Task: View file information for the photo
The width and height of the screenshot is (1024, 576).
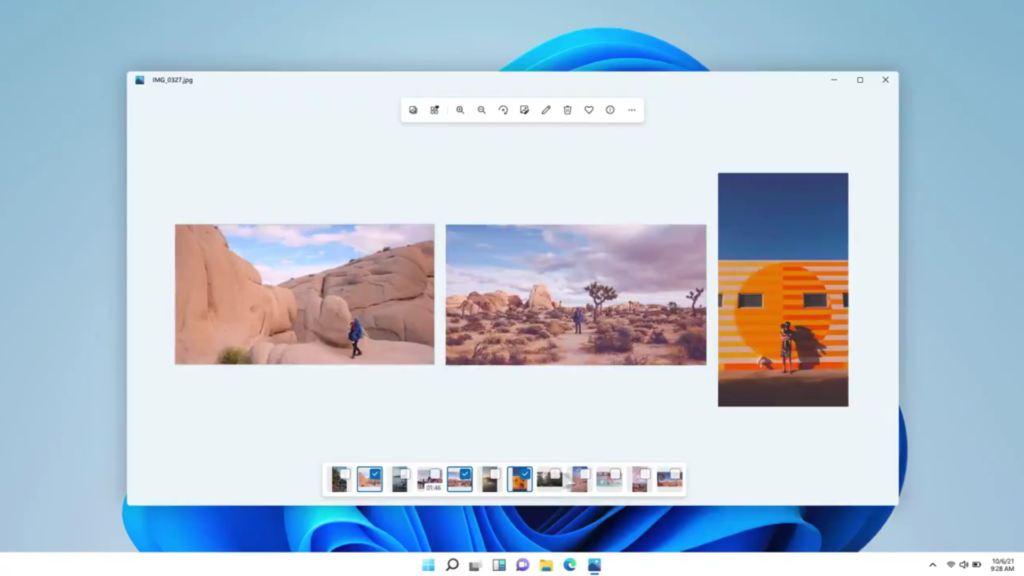Action: click(x=610, y=110)
